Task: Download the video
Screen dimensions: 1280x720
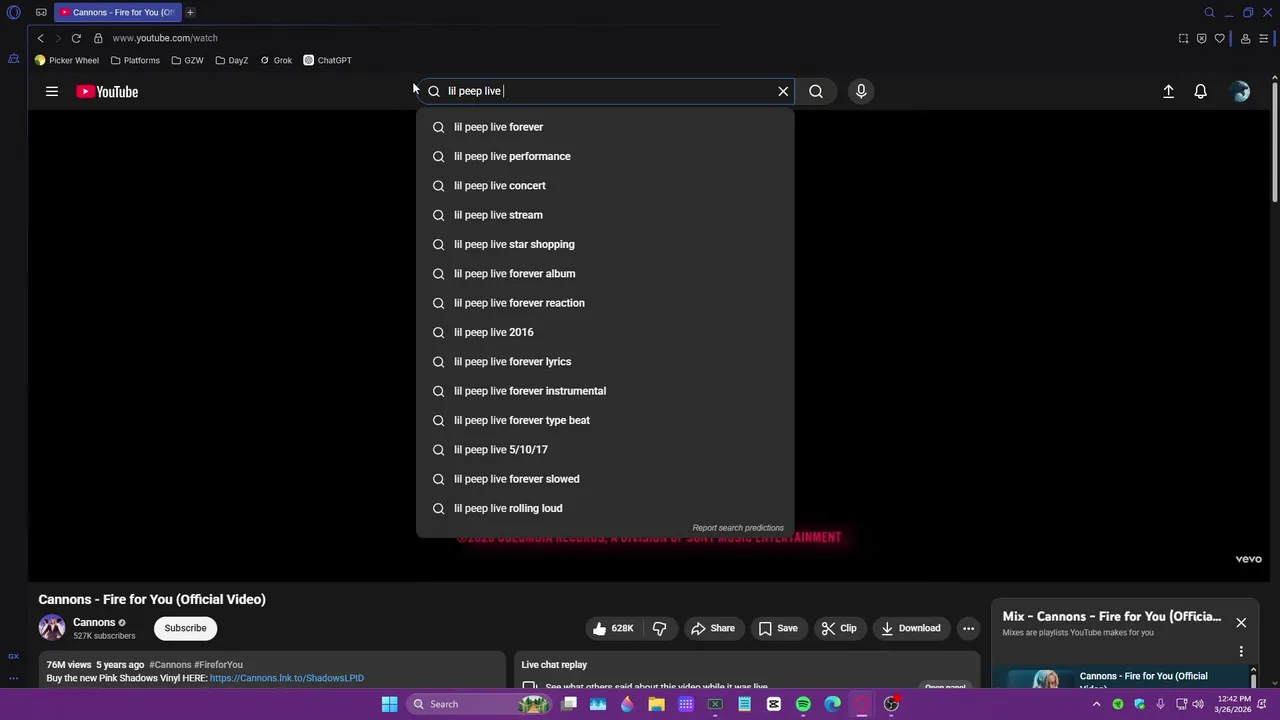Action: 910,628
